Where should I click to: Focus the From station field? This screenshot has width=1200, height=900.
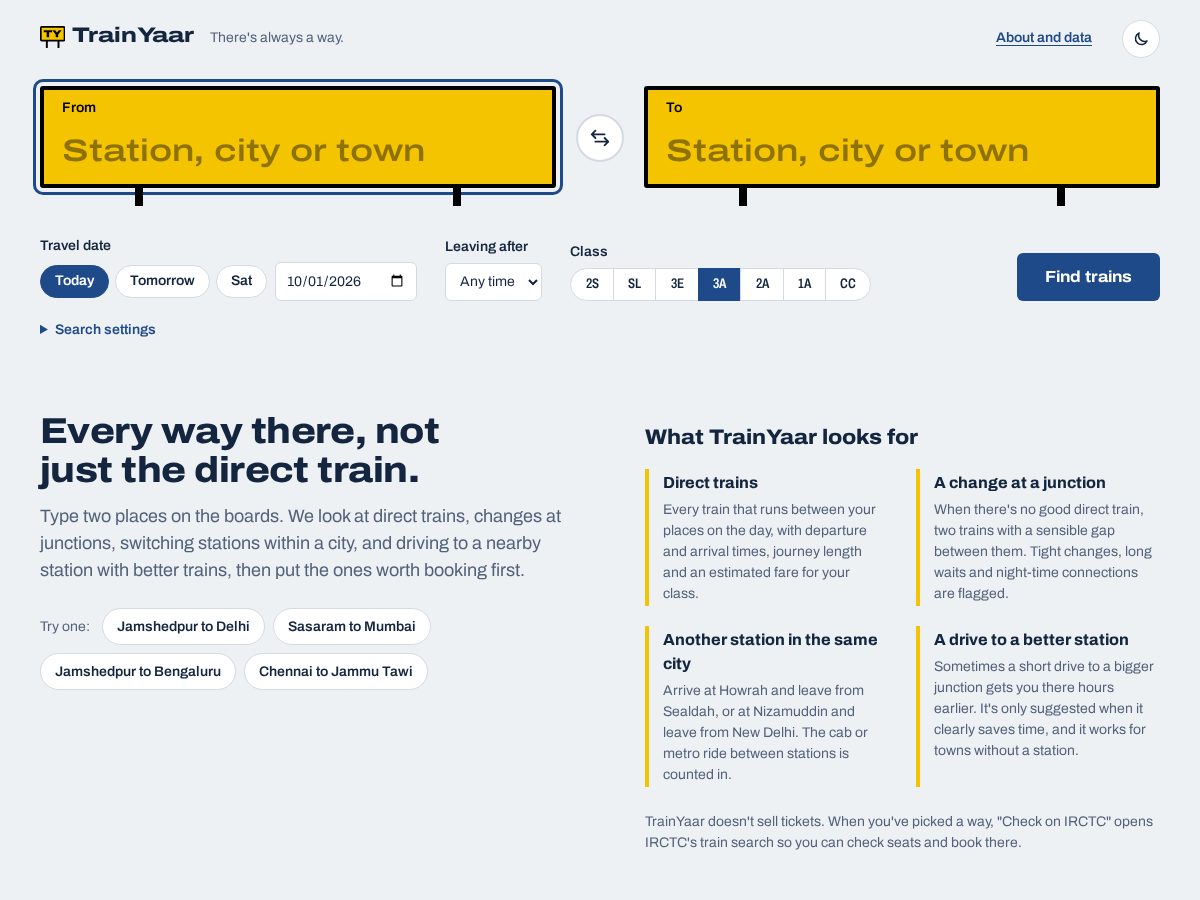pos(298,137)
